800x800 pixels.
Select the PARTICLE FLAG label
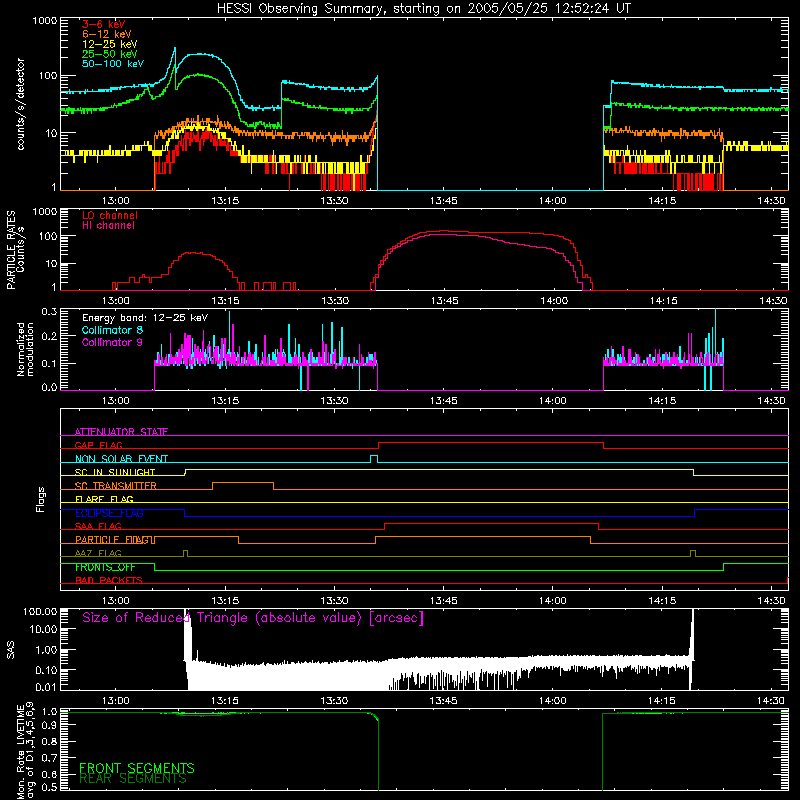click(x=114, y=539)
